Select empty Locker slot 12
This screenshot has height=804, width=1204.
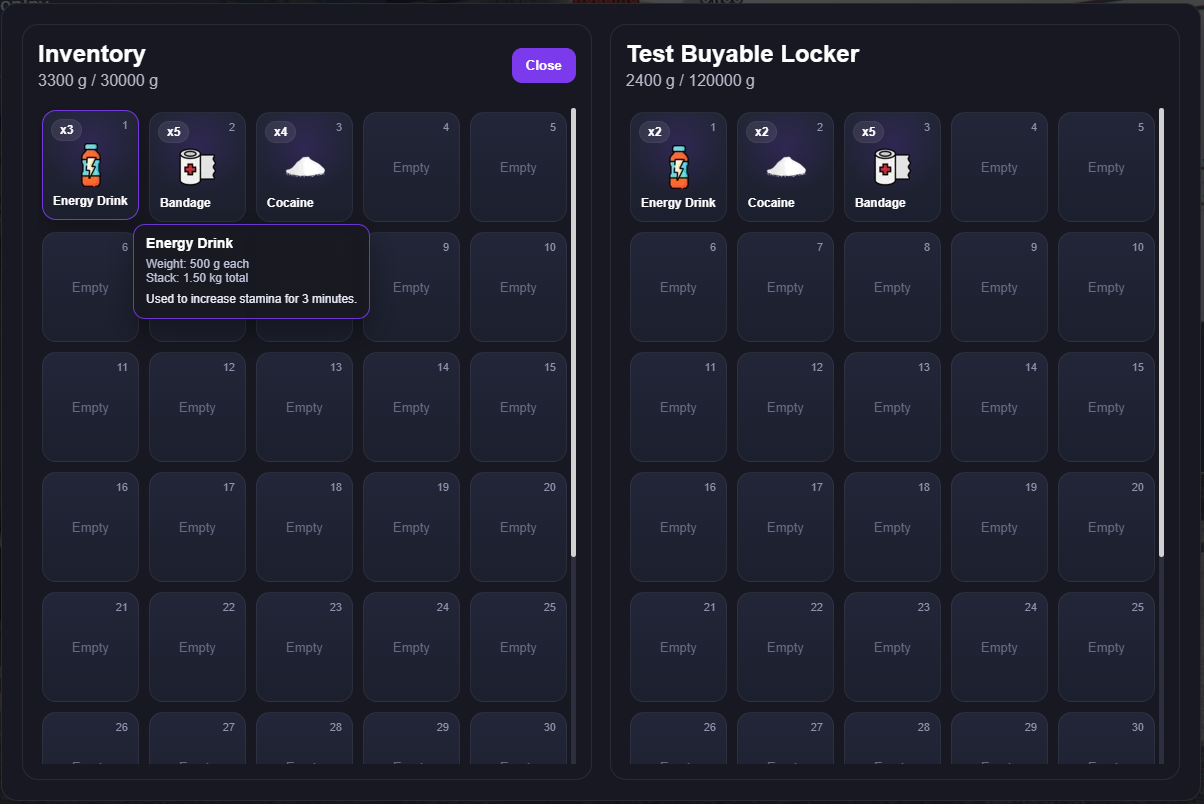(x=785, y=407)
